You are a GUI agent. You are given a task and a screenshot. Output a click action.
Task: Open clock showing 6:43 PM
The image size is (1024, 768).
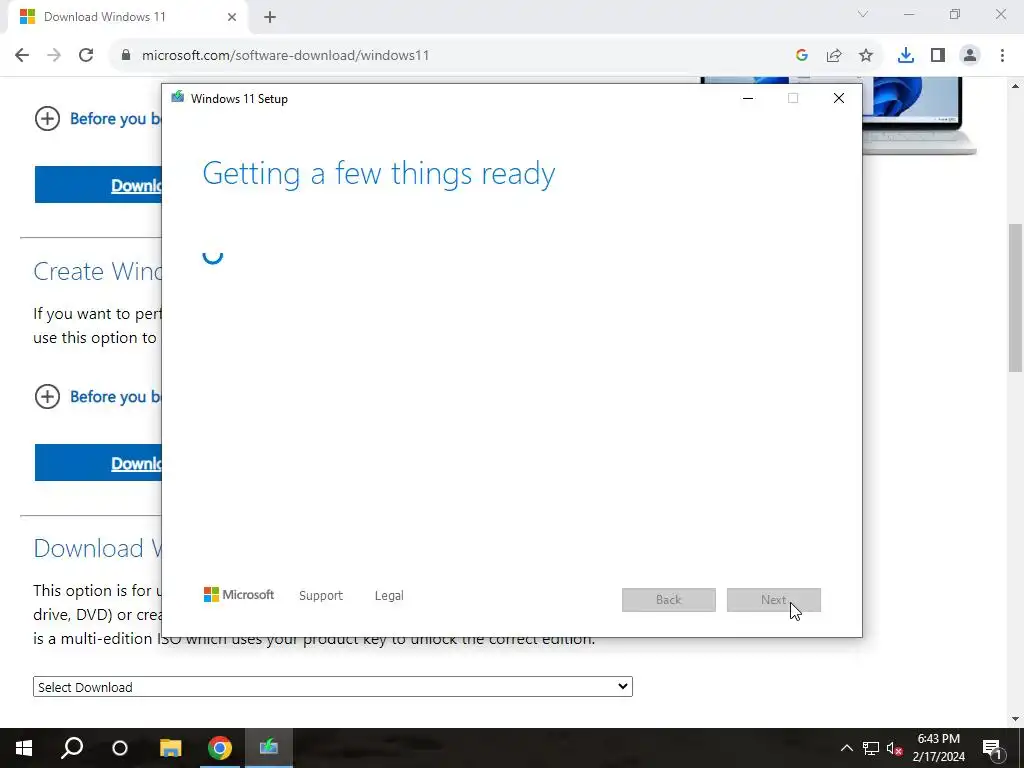[x=938, y=748]
